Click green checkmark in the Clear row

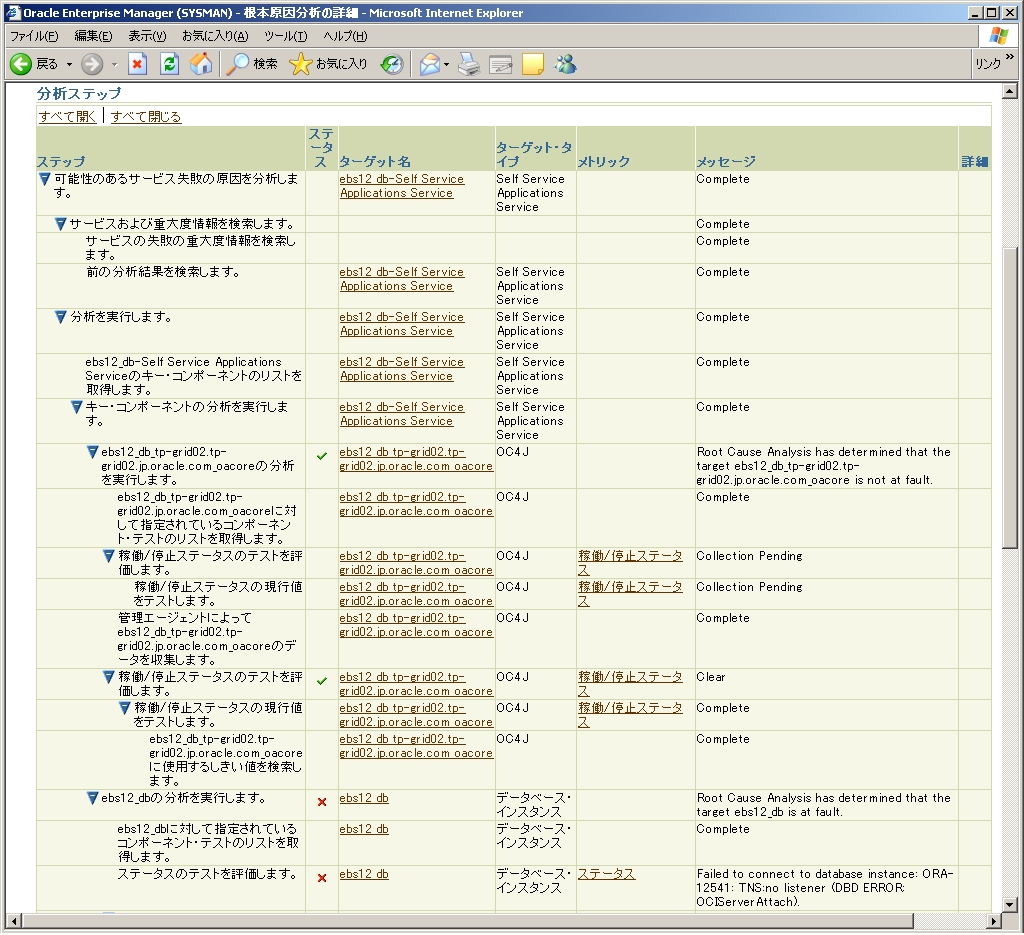click(322, 681)
